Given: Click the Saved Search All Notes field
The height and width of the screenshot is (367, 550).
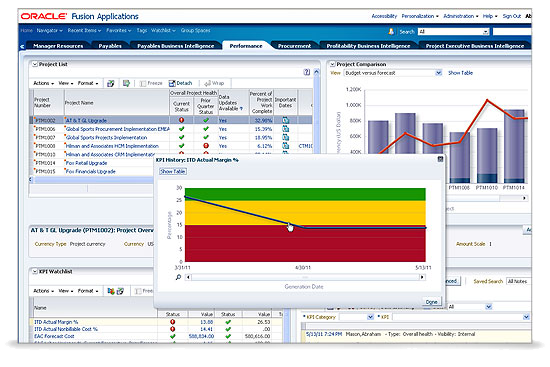Looking at the screenshot, I should (x=518, y=281).
